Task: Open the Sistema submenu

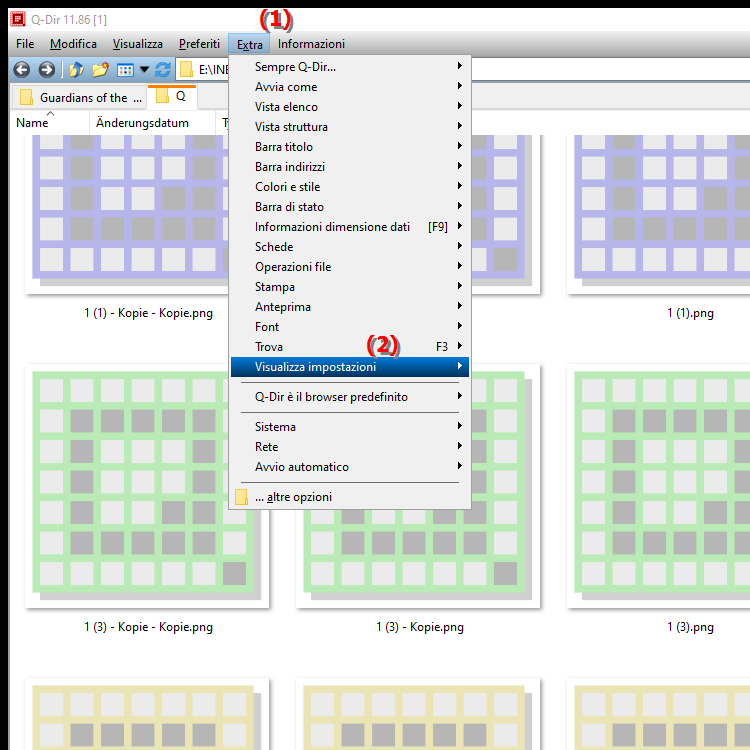Action: click(x=350, y=427)
